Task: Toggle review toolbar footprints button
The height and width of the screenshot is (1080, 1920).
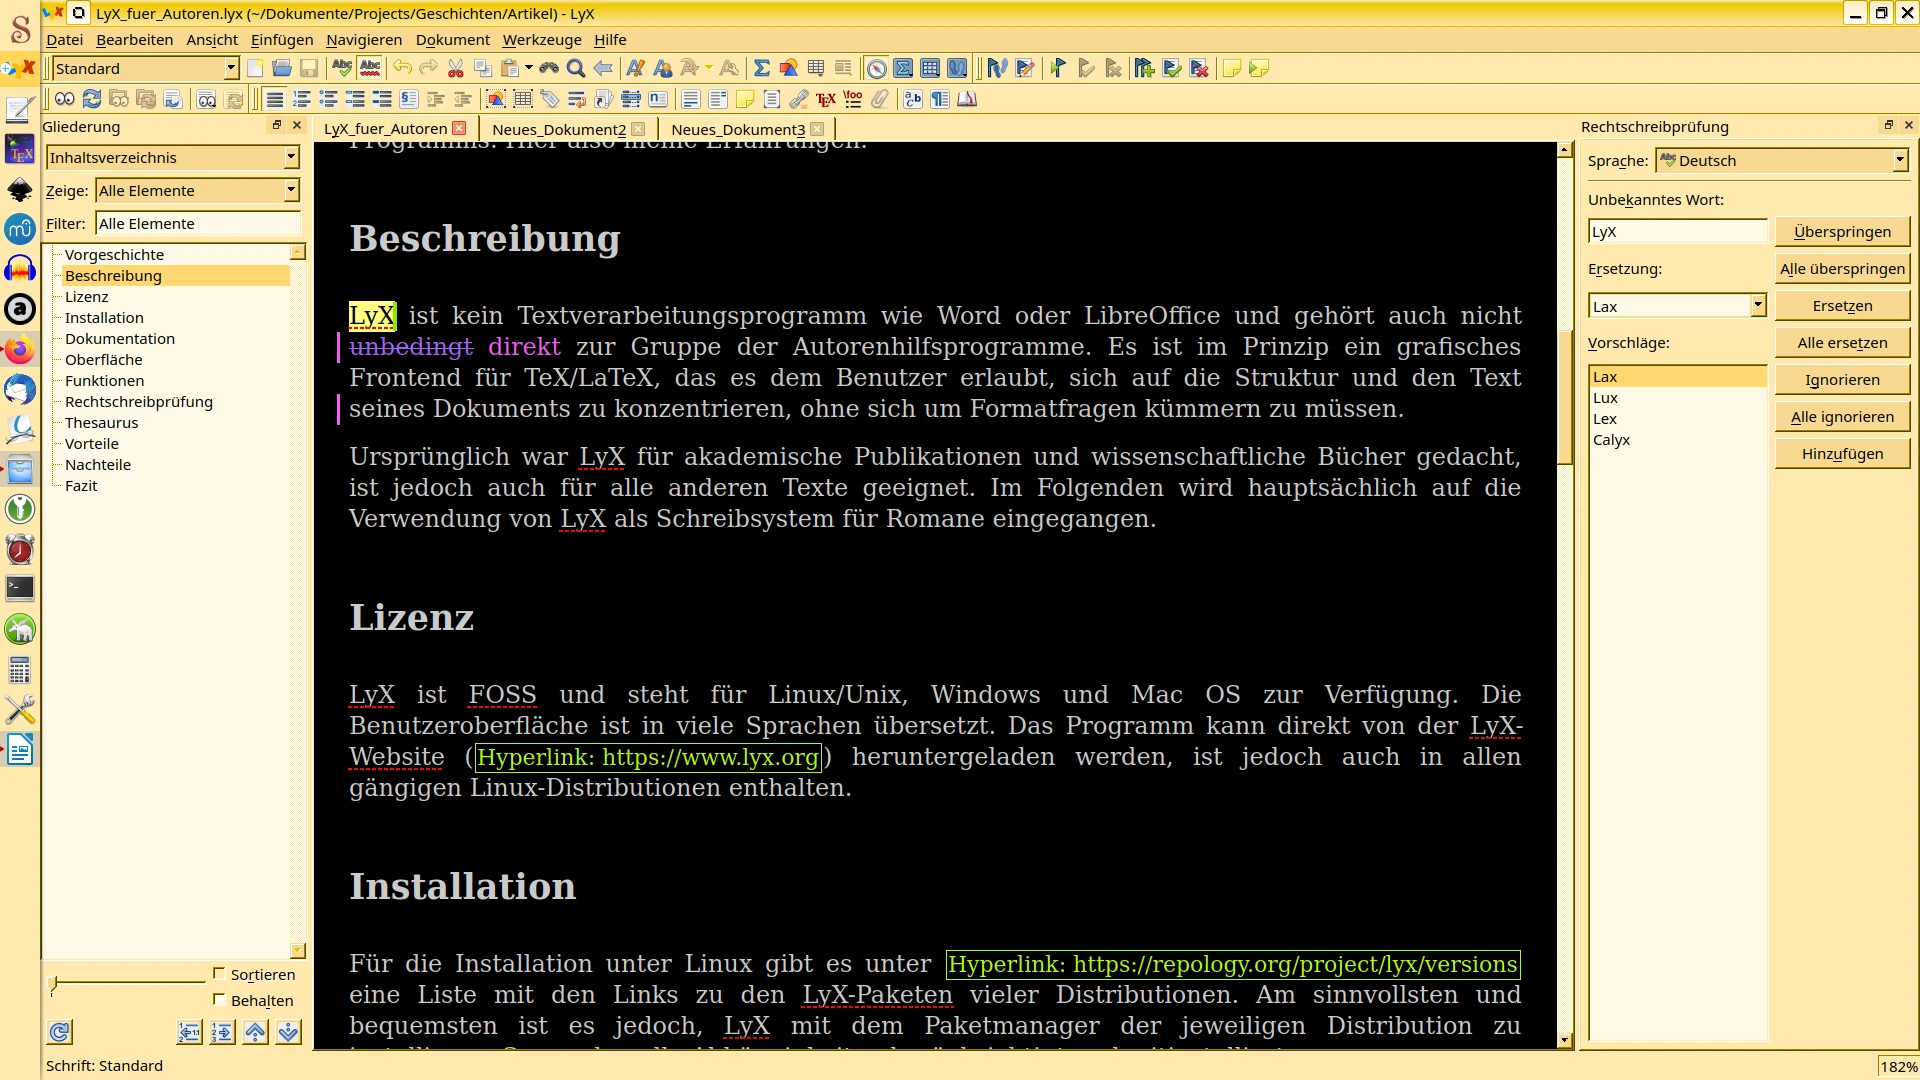Action: pos(957,68)
